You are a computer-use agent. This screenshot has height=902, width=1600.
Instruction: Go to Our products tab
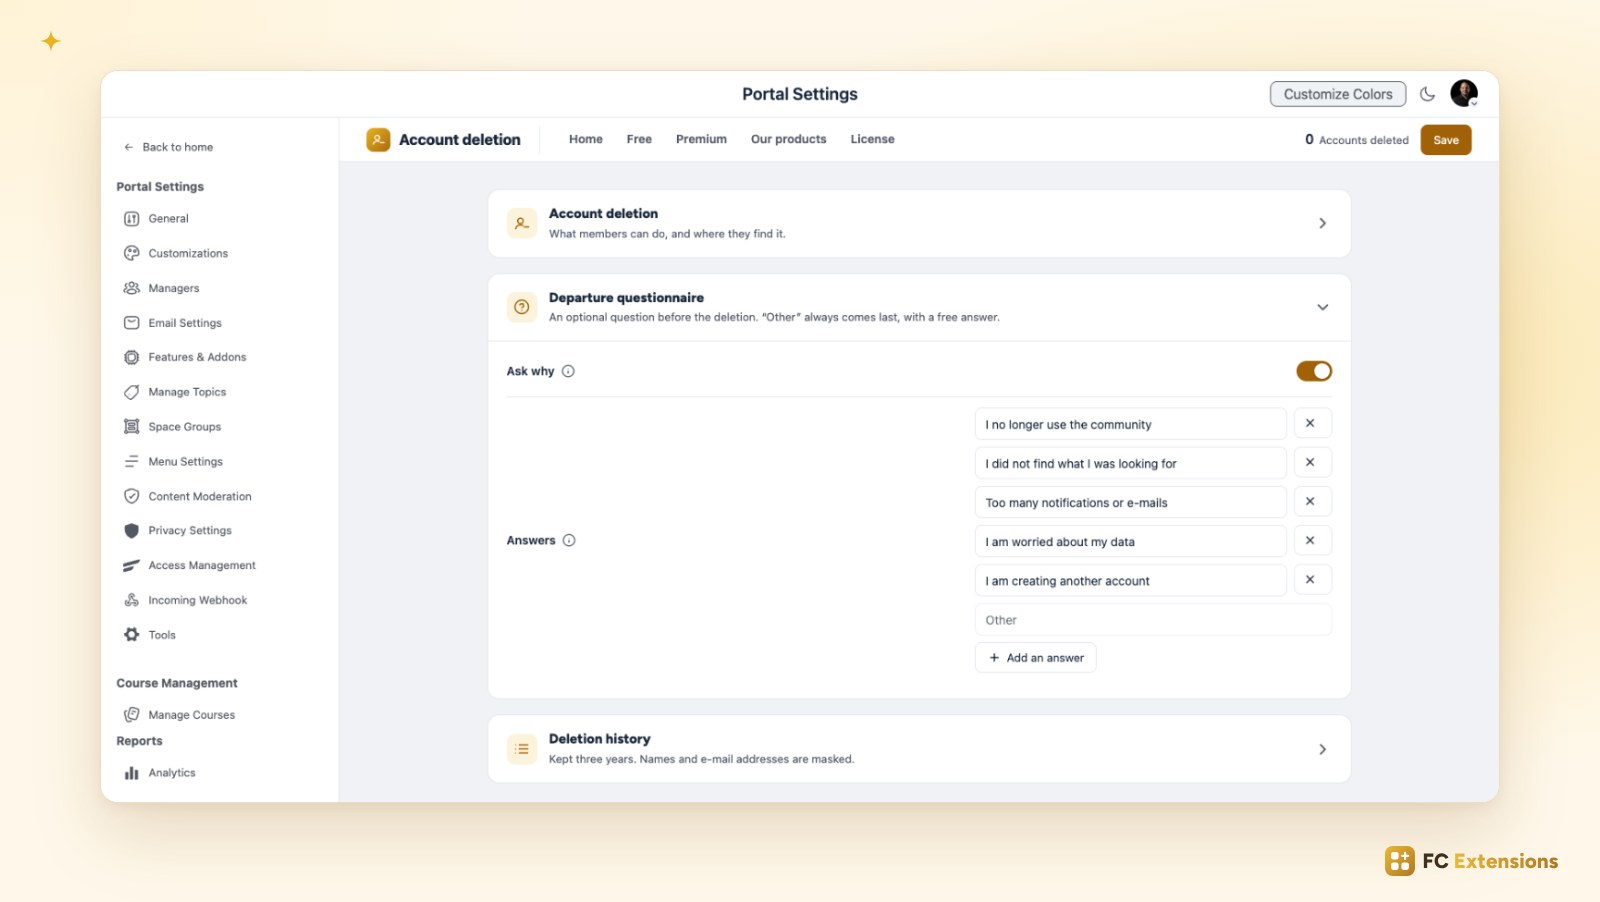[x=789, y=139]
